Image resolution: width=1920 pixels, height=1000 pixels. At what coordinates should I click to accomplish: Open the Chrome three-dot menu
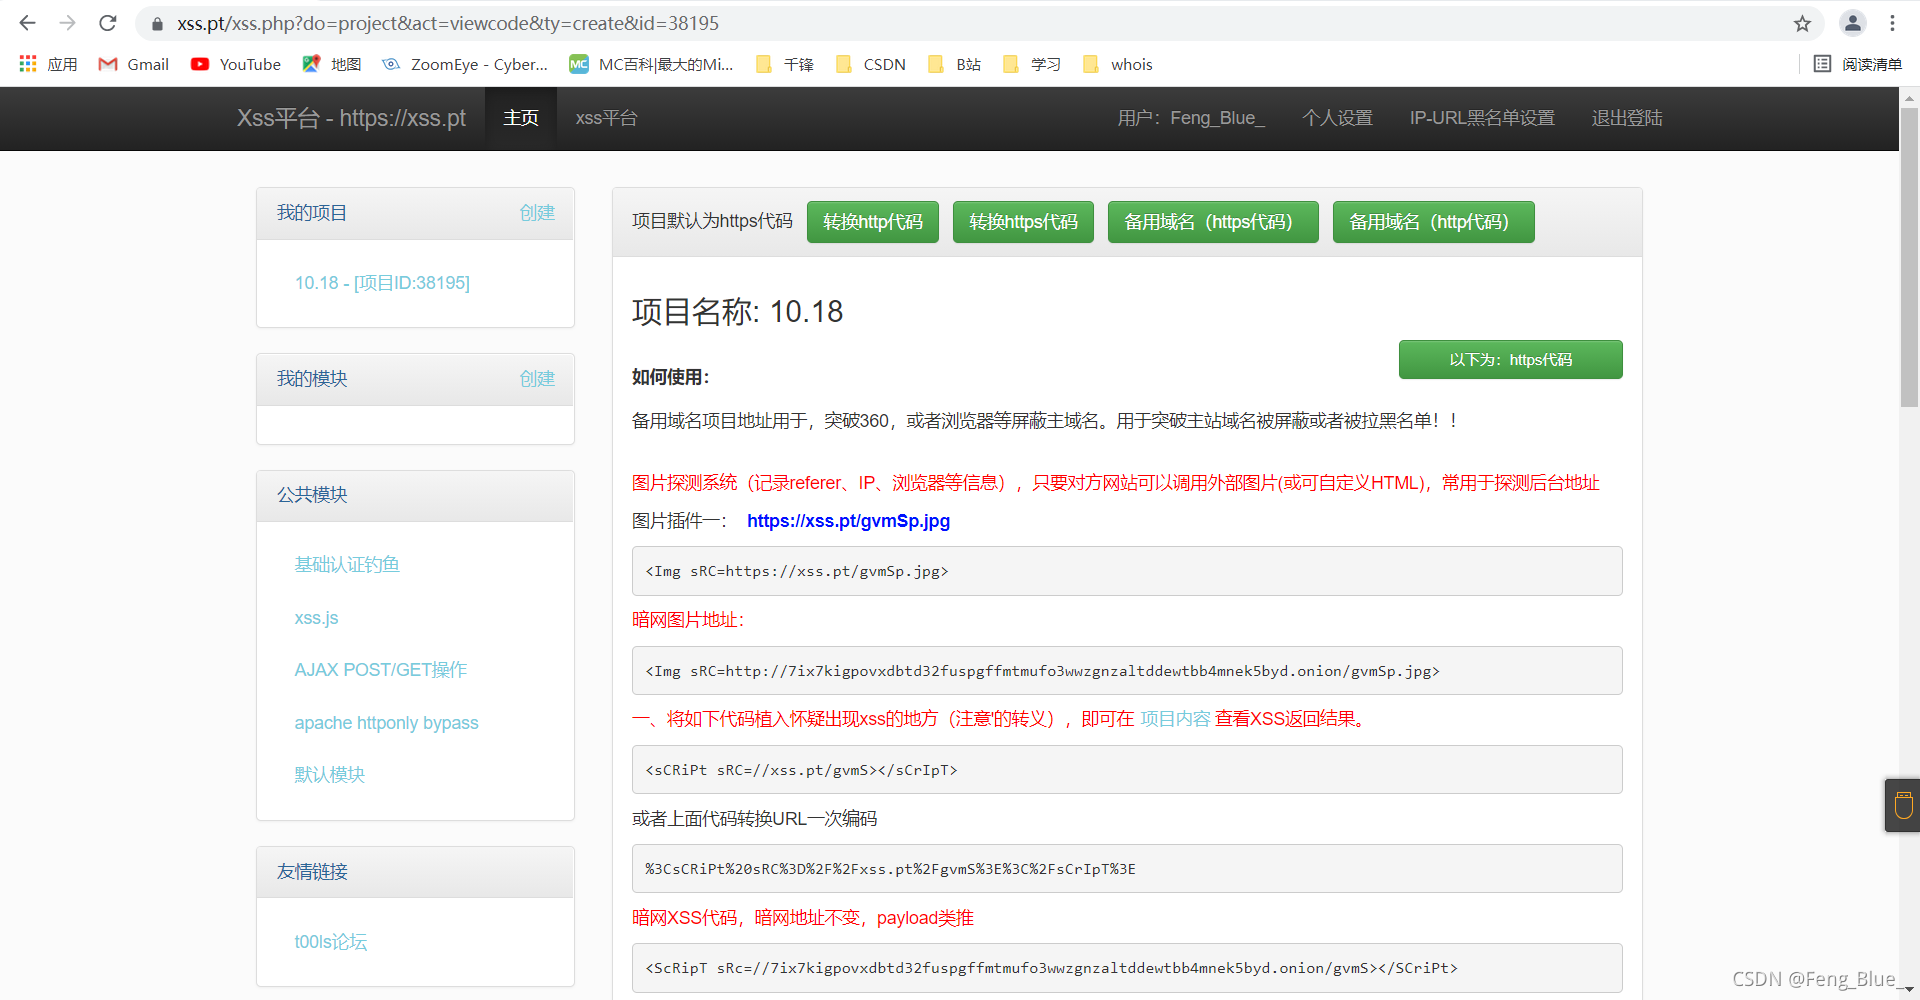[1892, 23]
